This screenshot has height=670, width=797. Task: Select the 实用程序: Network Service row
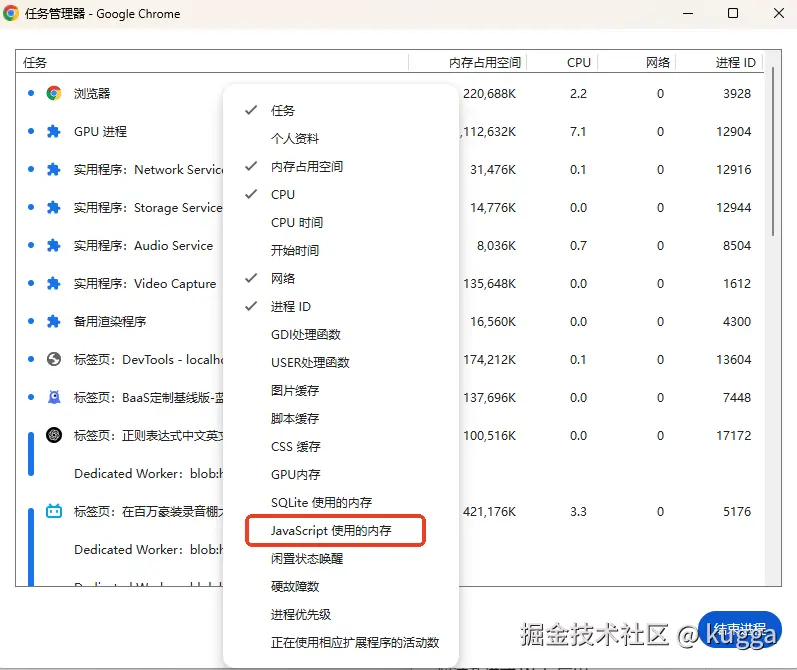[x=148, y=169]
